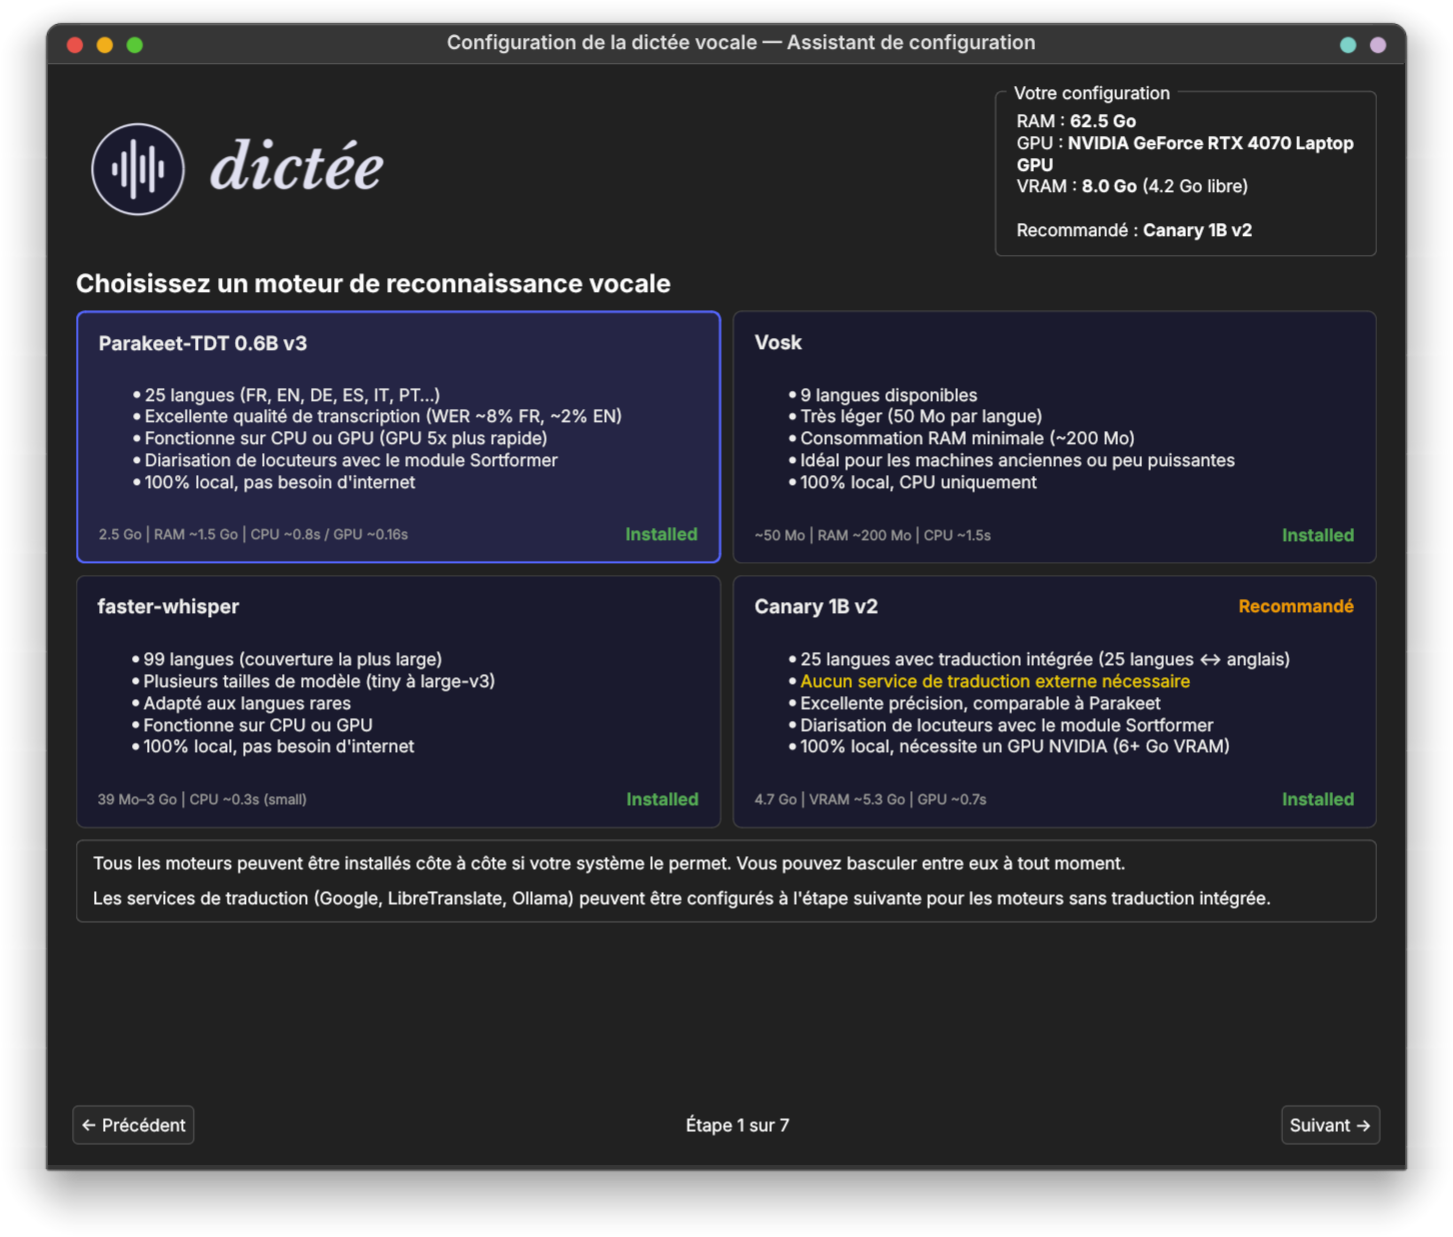Click Installed status on the Vosk card
1453x1237 pixels.
point(1318,535)
